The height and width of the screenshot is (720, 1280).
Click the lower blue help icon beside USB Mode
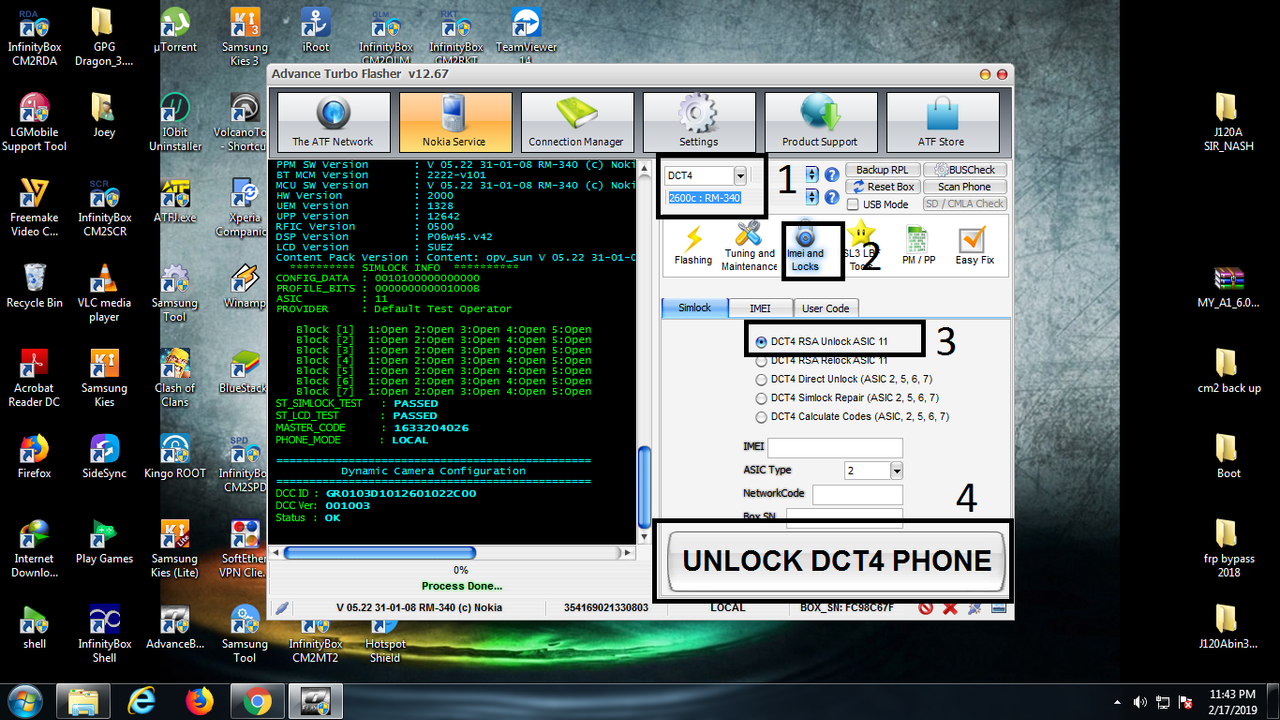point(831,198)
